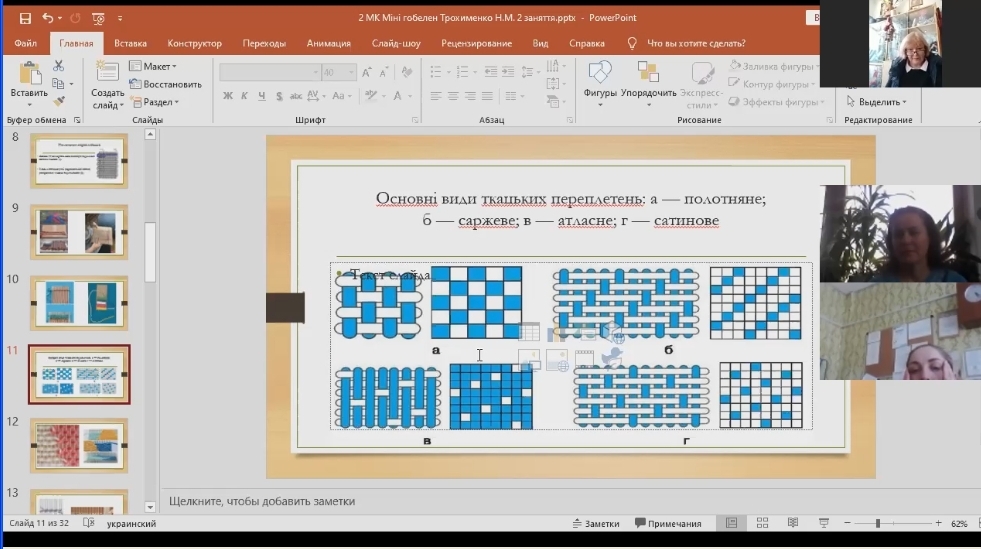981x549 pixels.
Task: Click the align text vertical icon
Action: [x=552, y=83]
